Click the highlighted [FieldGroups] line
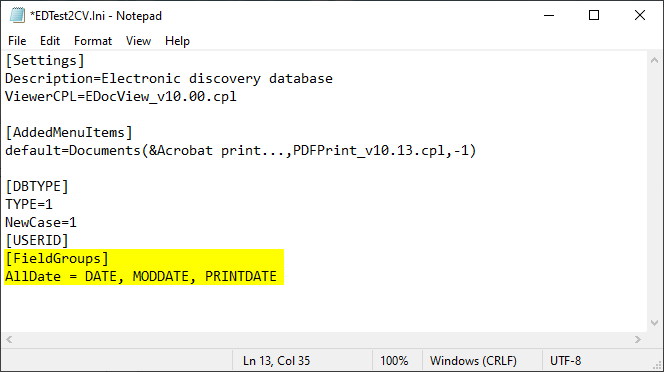 coord(57,258)
